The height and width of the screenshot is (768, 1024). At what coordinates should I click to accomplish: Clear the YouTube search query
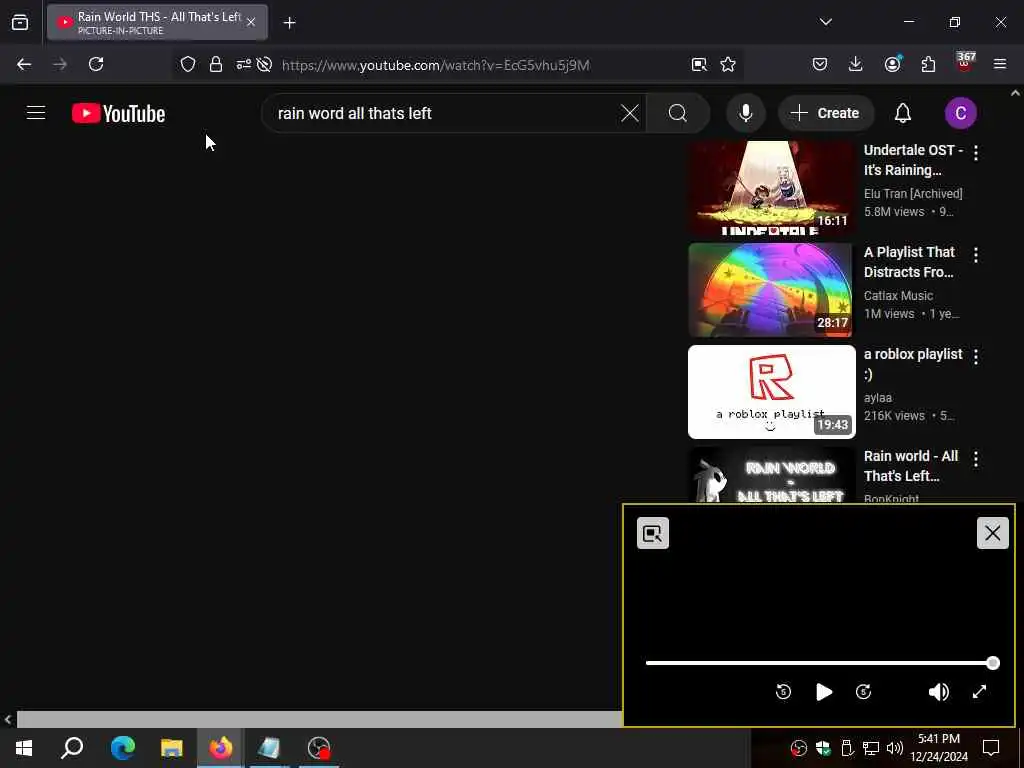[630, 113]
